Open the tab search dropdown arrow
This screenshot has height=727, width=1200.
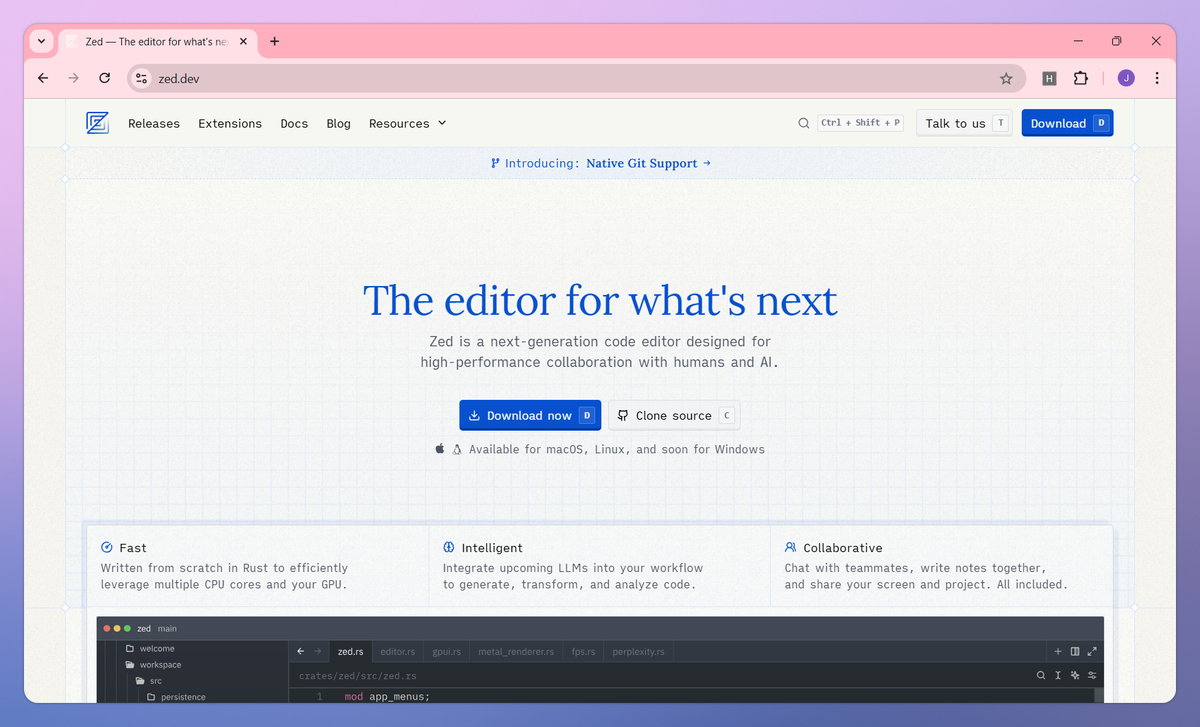point(41,41)
